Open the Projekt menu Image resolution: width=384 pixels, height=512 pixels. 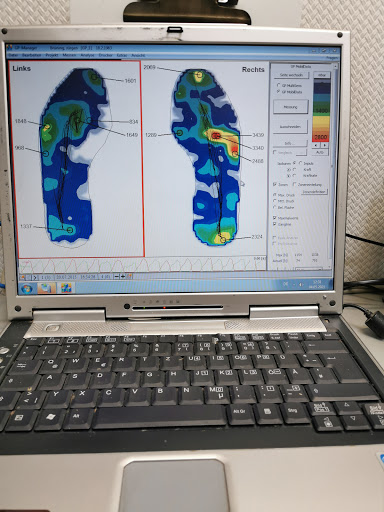coord(52,55)
